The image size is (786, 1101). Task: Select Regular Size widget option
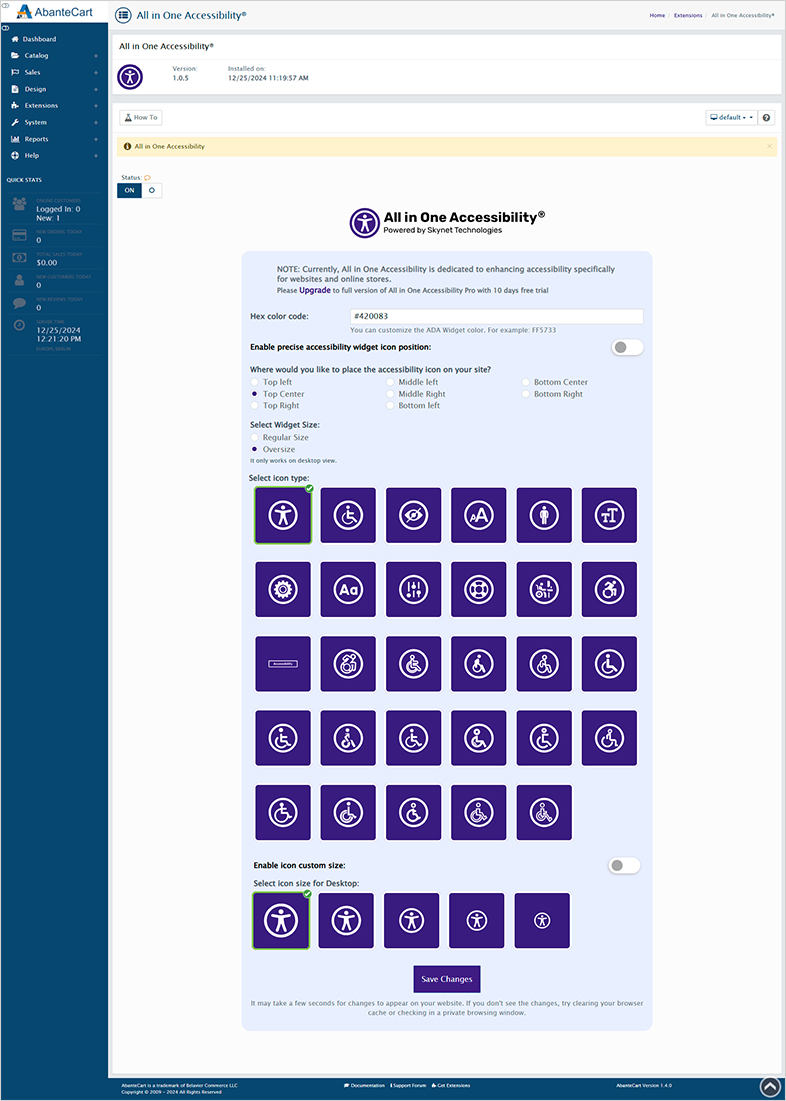(x=255, y=437)
